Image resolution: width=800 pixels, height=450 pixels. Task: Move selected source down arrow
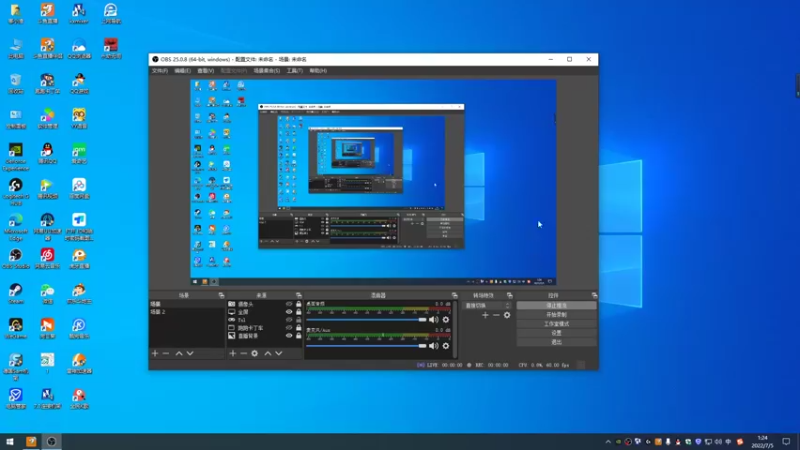coord(279,353)
